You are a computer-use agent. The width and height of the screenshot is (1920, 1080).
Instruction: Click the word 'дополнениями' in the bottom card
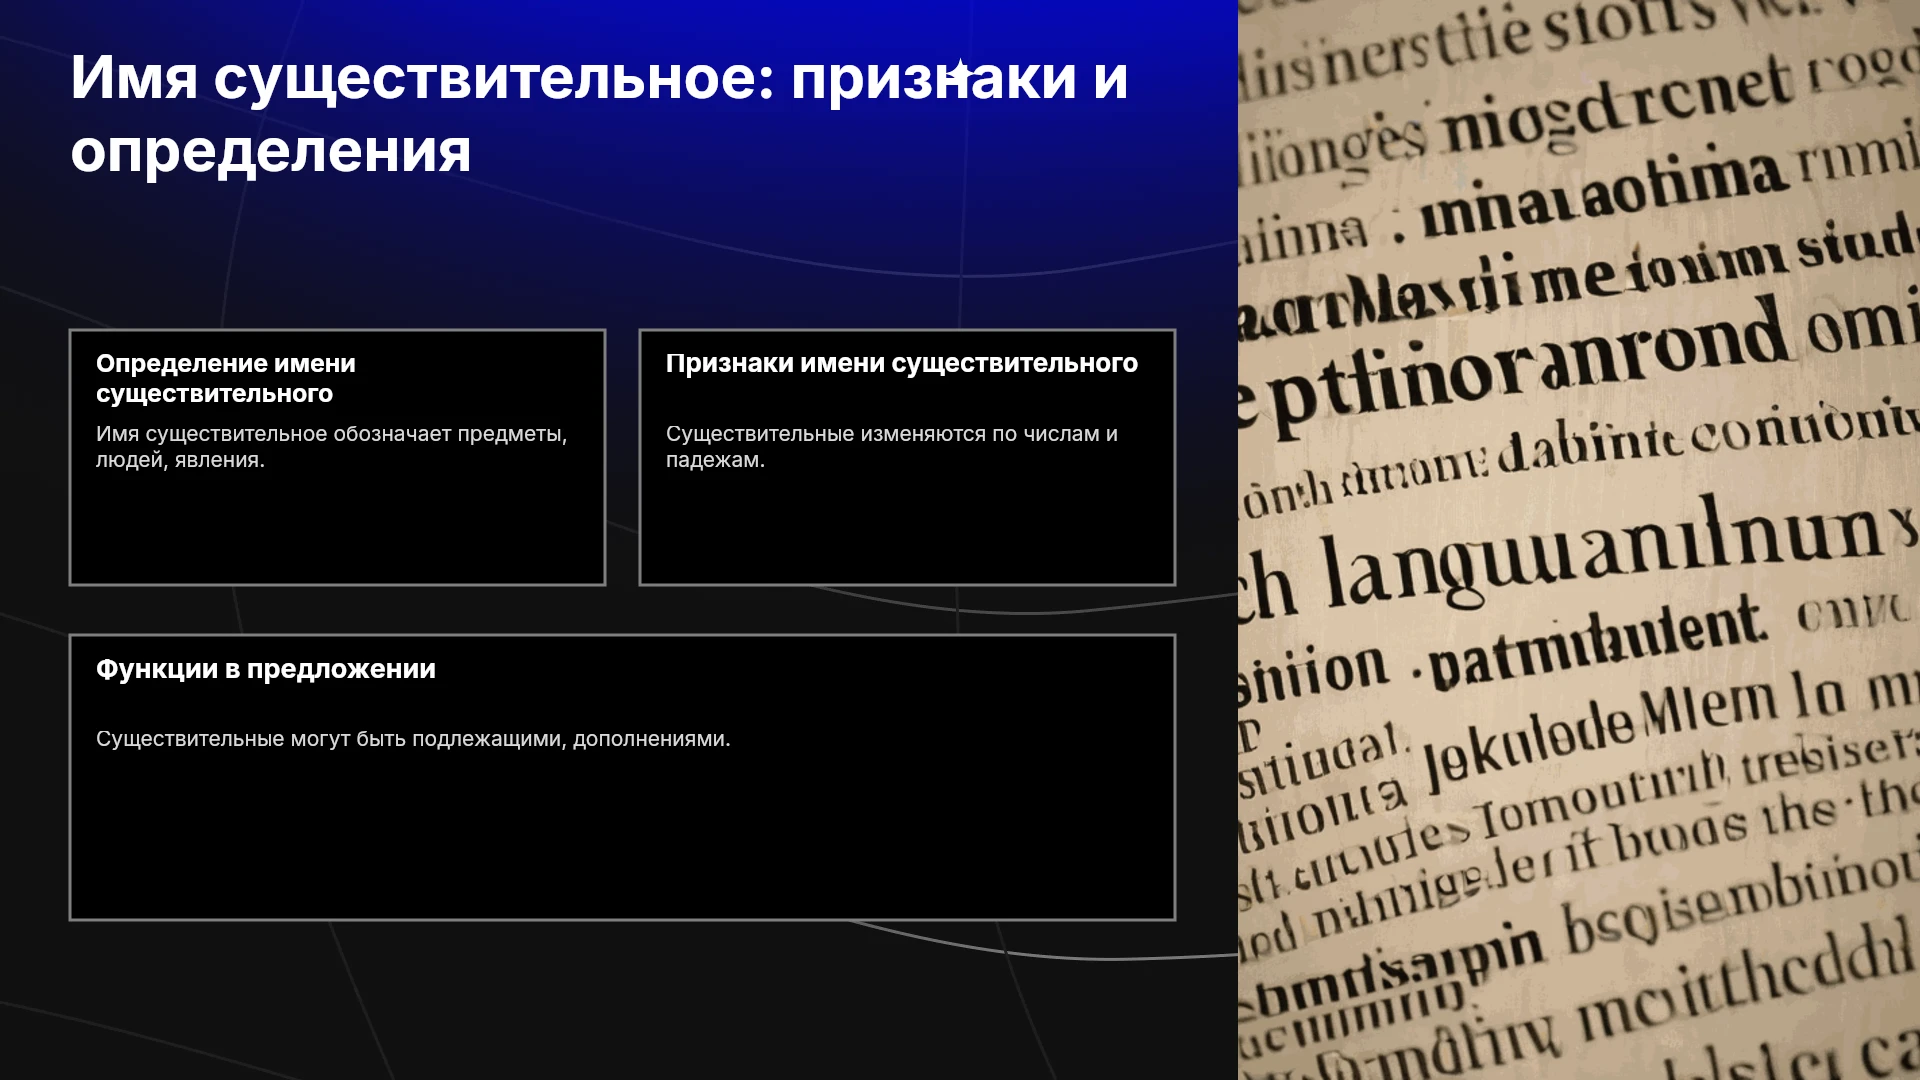649,739
